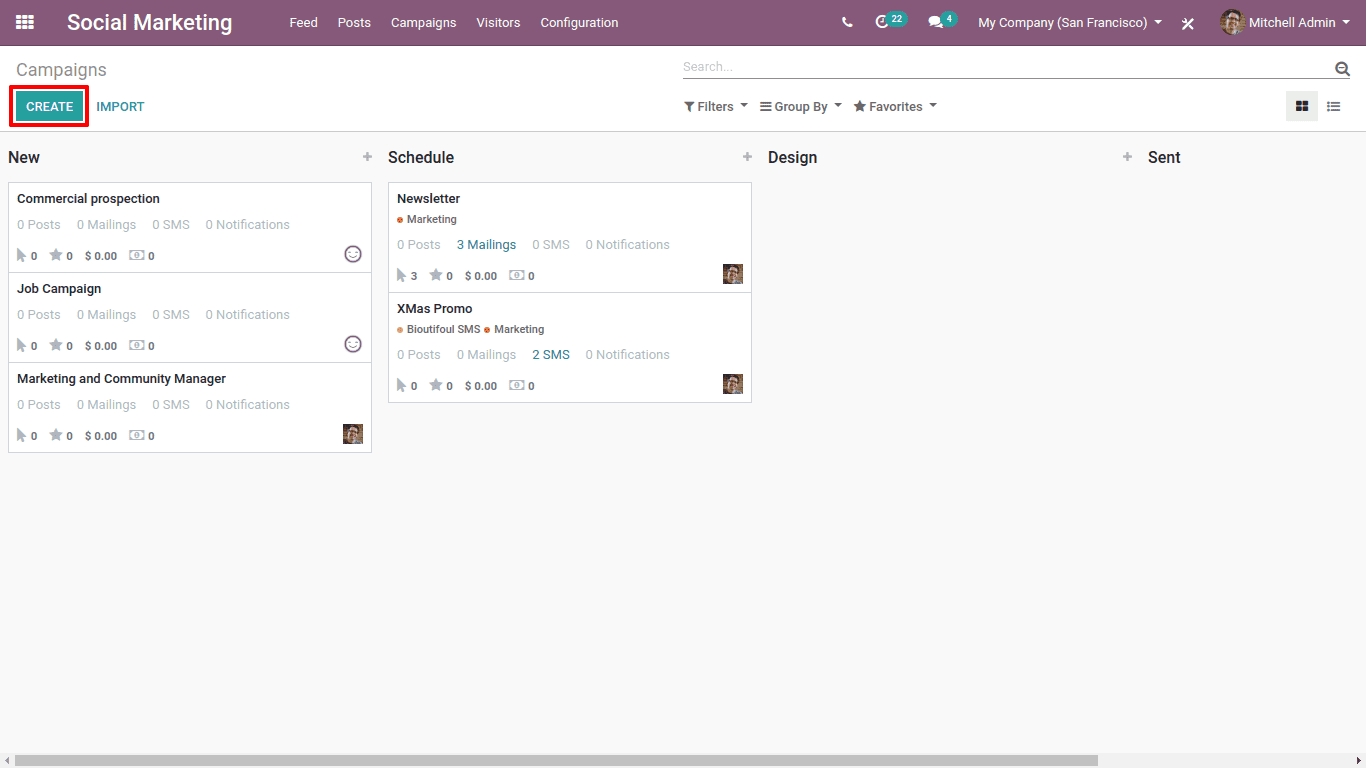1366x768 pixels.
Task: Open the Job Campaign card title
Action: click(59, 288)
